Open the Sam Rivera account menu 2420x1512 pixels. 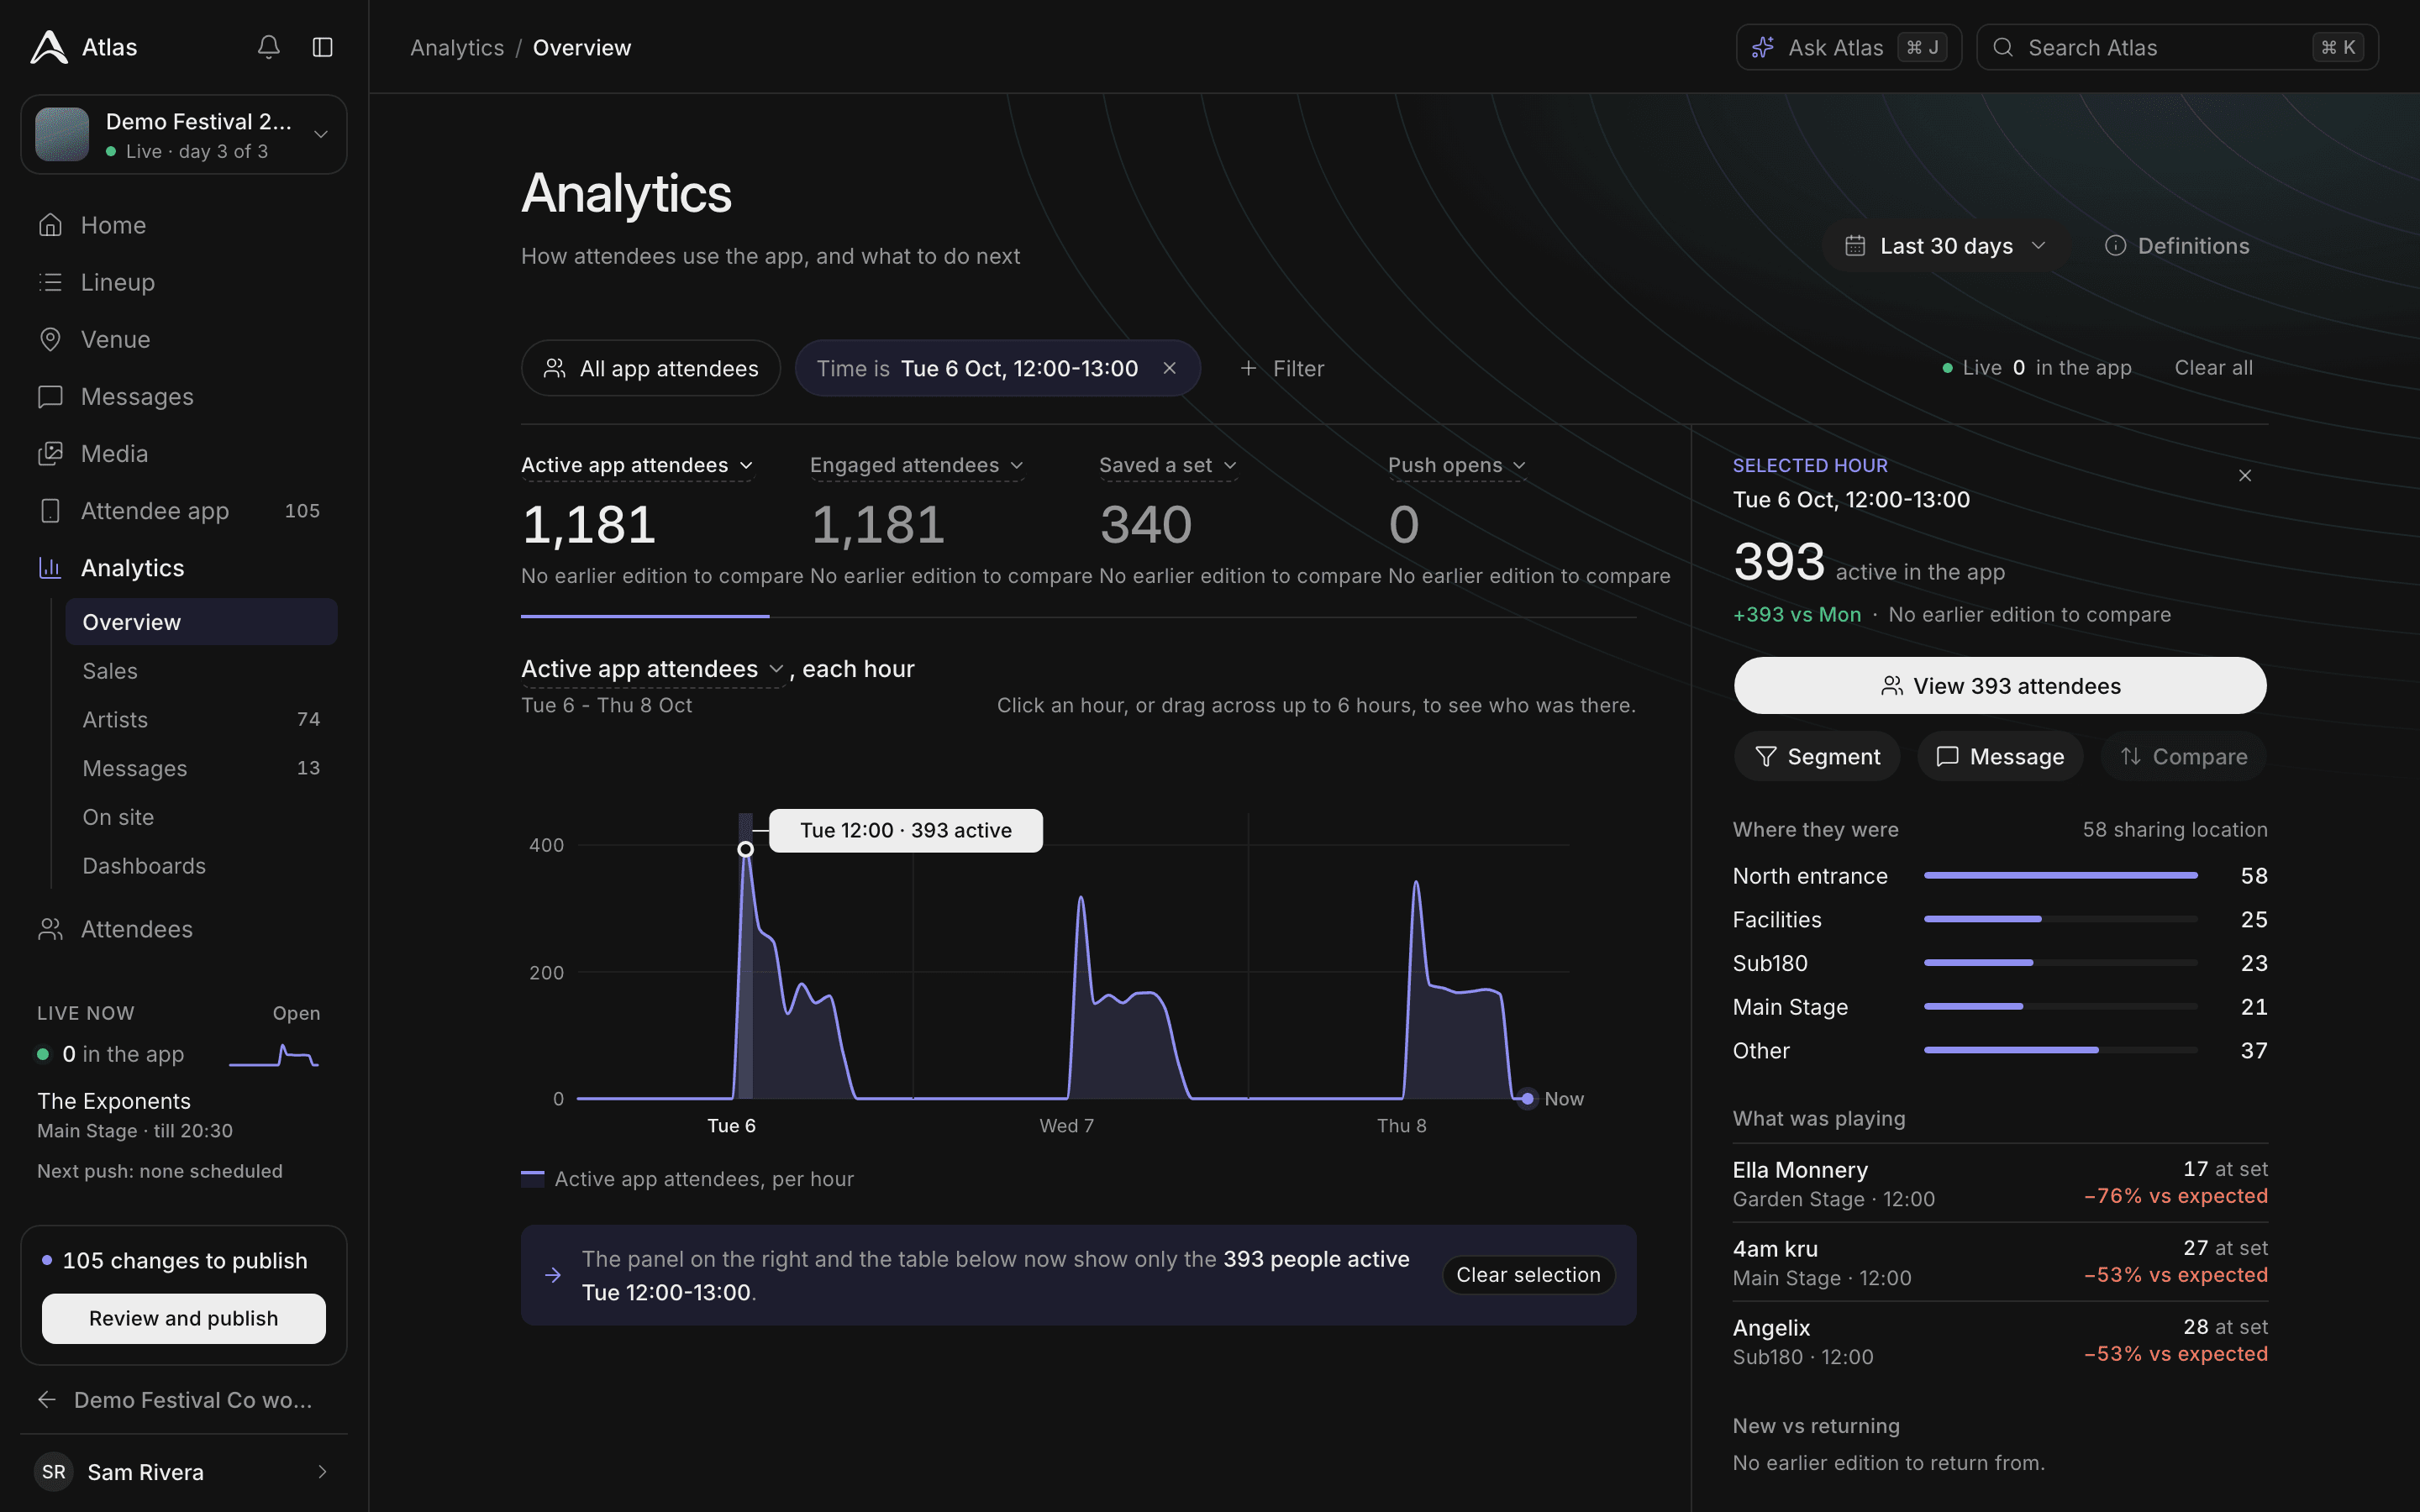(x=184, y=1472)
